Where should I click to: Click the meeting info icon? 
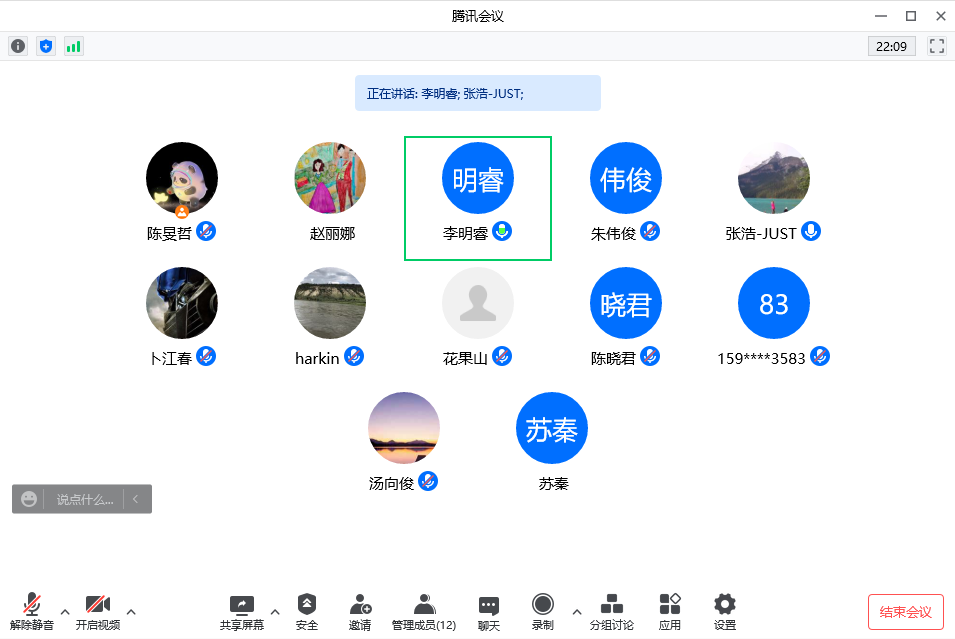pyautogui.click(x=17, y=46)
